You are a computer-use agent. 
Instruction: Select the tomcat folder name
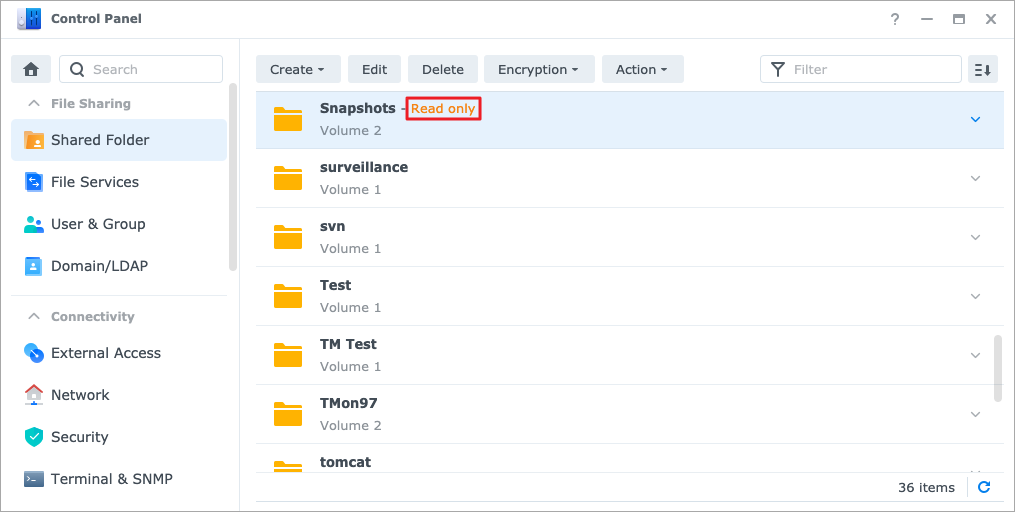346,462
